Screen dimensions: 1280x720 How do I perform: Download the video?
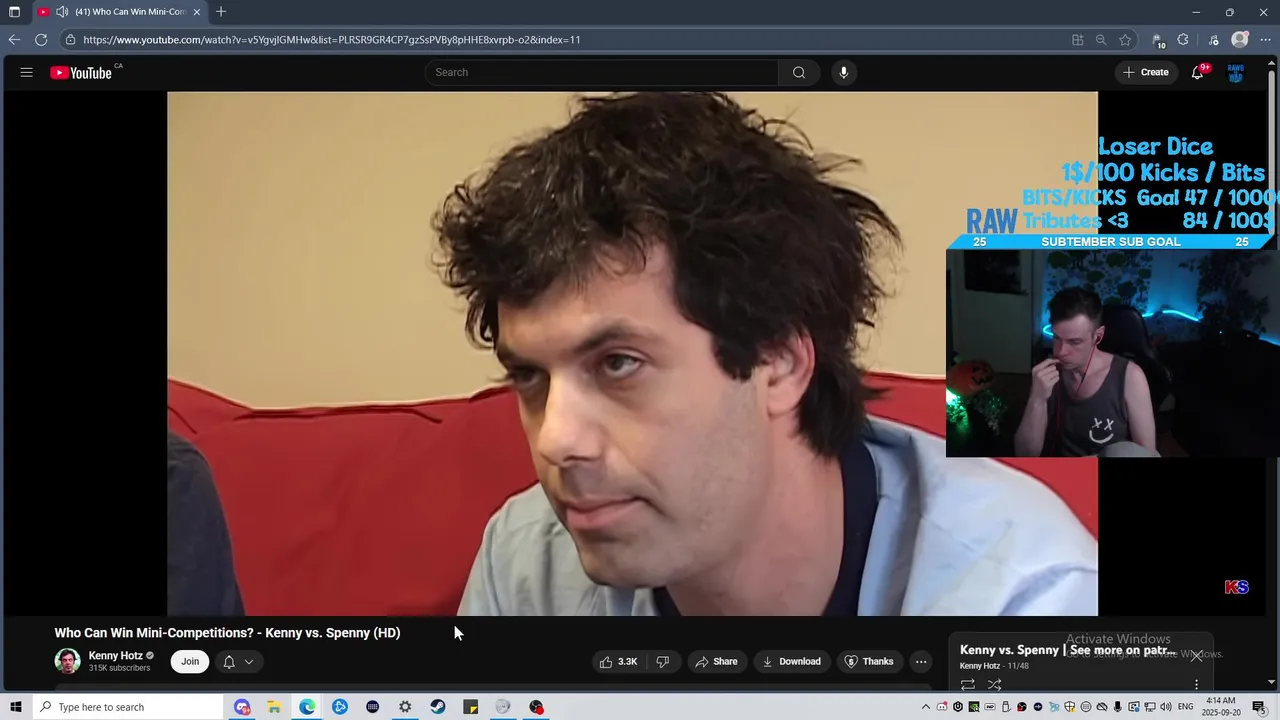(x=791, y=661)
